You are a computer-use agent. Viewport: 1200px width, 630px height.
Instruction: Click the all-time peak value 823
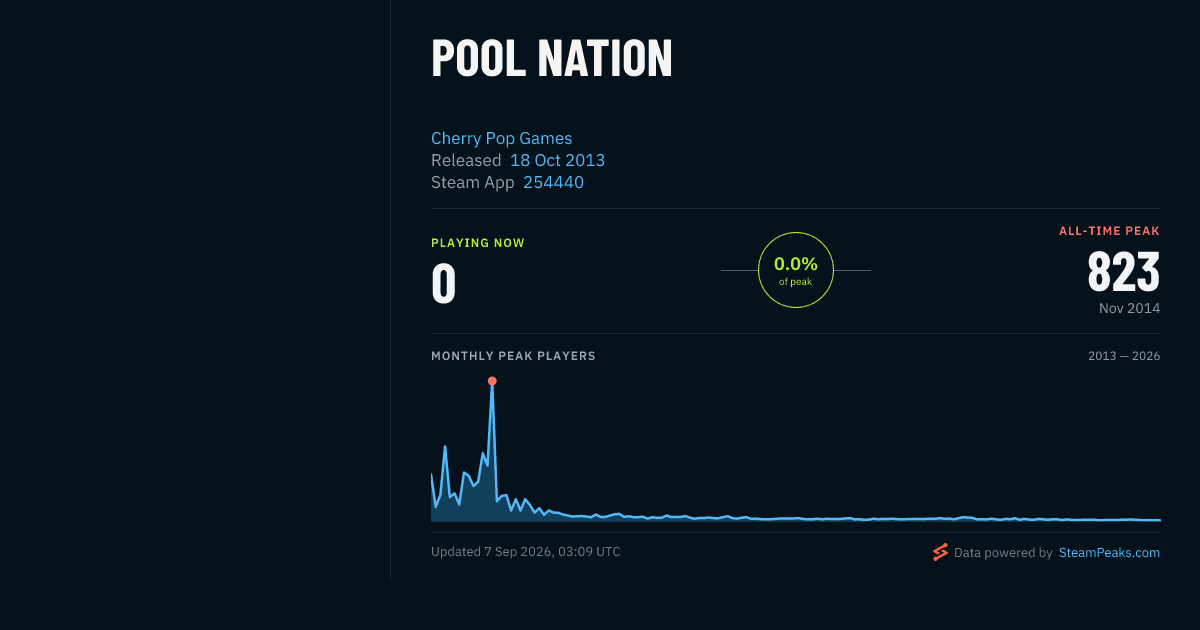[1124, 271]
